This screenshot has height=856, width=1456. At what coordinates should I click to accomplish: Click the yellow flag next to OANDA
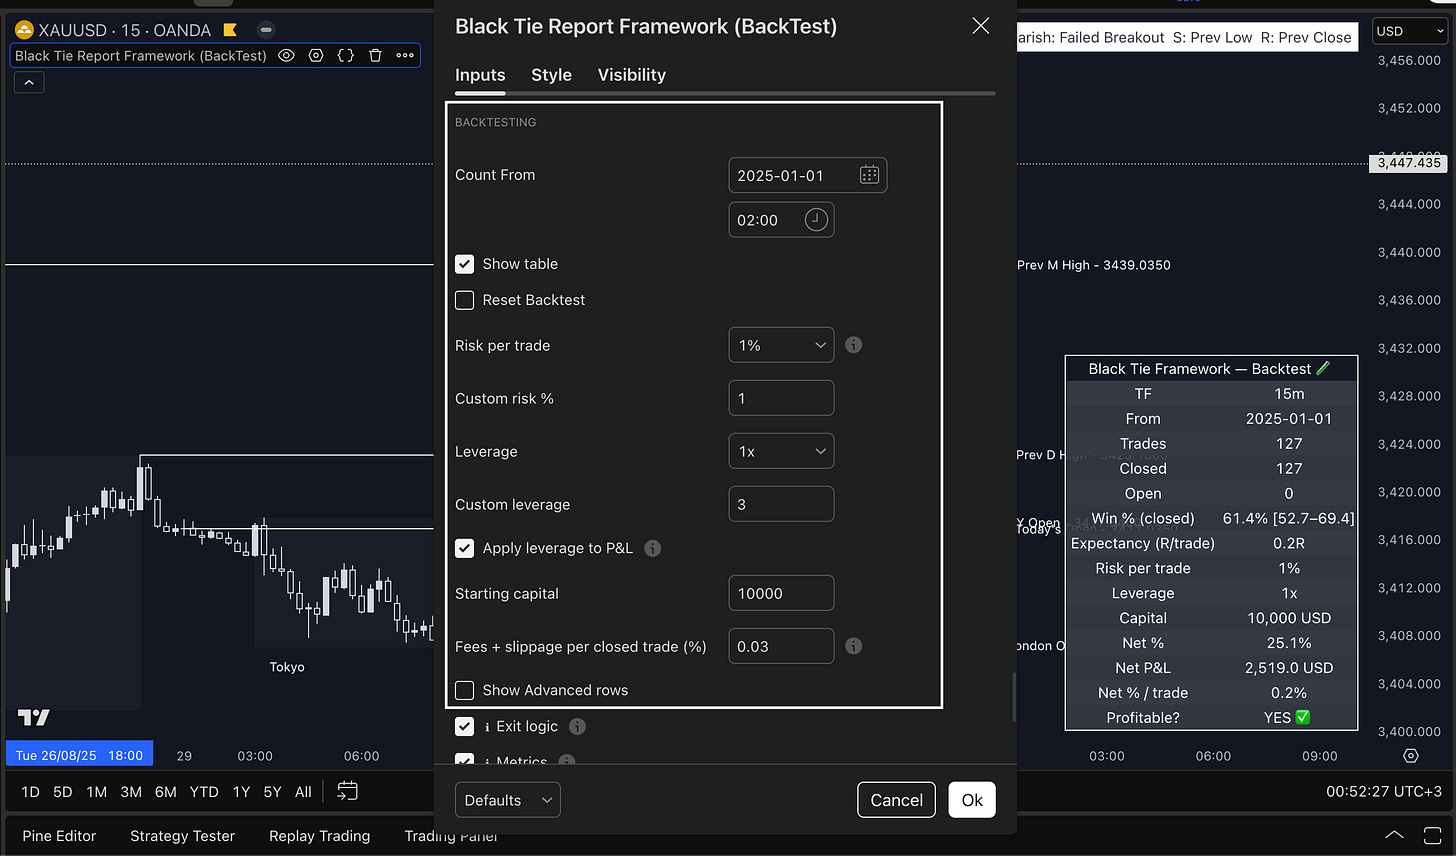230,30
